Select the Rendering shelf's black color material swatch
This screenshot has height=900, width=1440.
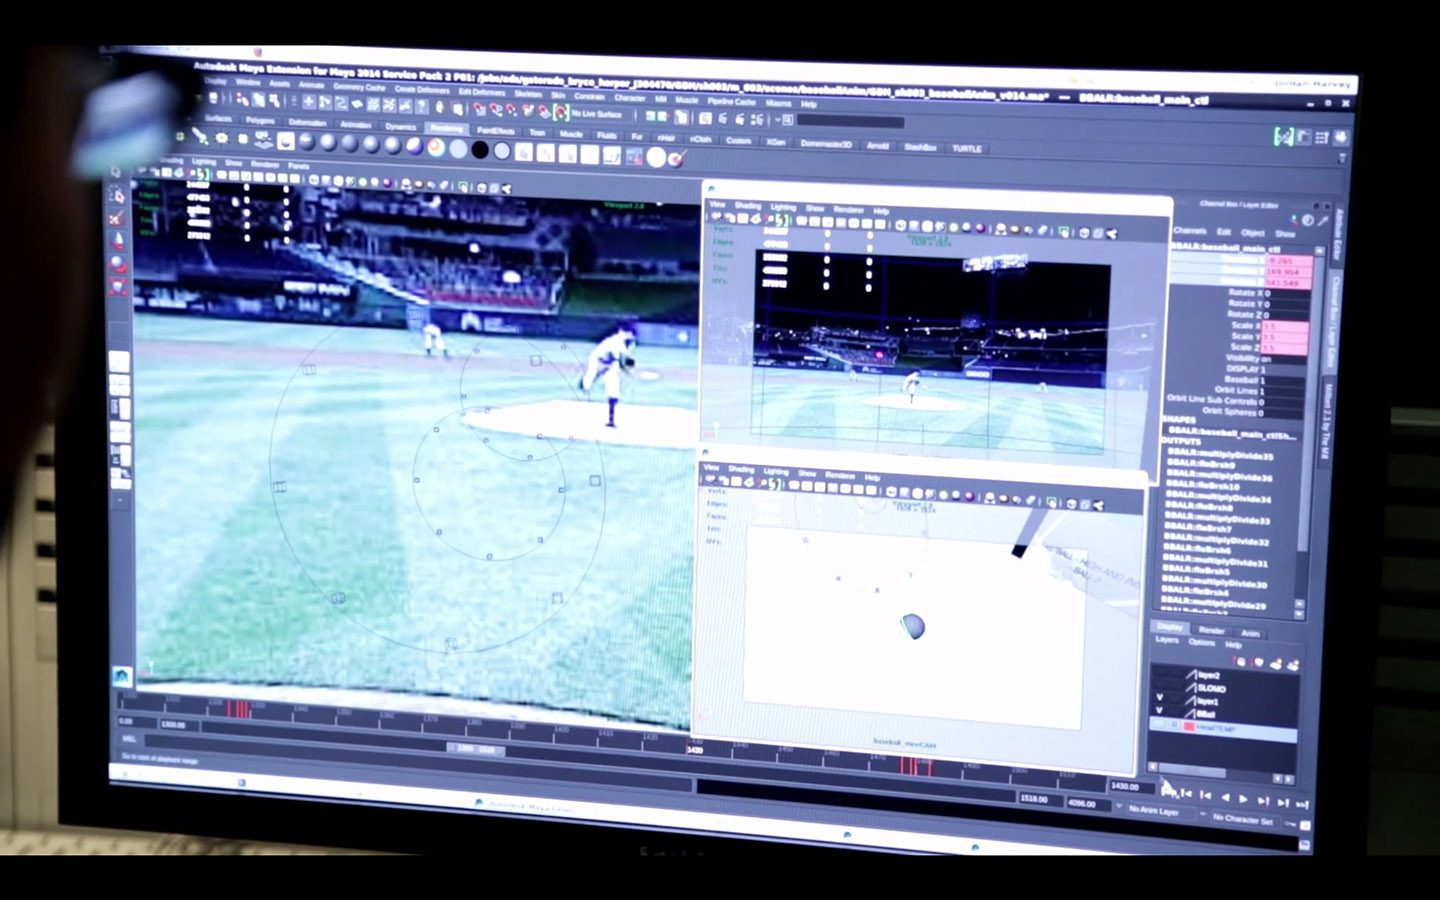pyautogui.click(x=481, y=147)
